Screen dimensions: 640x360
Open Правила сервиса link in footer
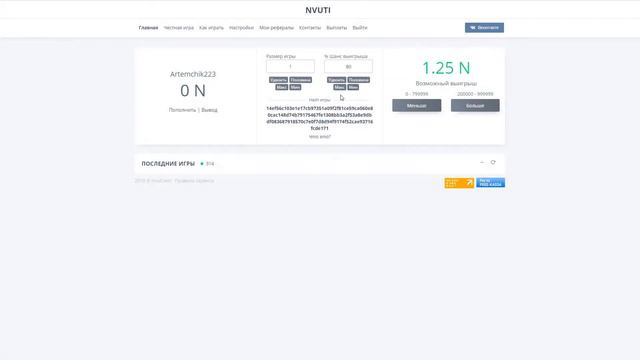194,180
